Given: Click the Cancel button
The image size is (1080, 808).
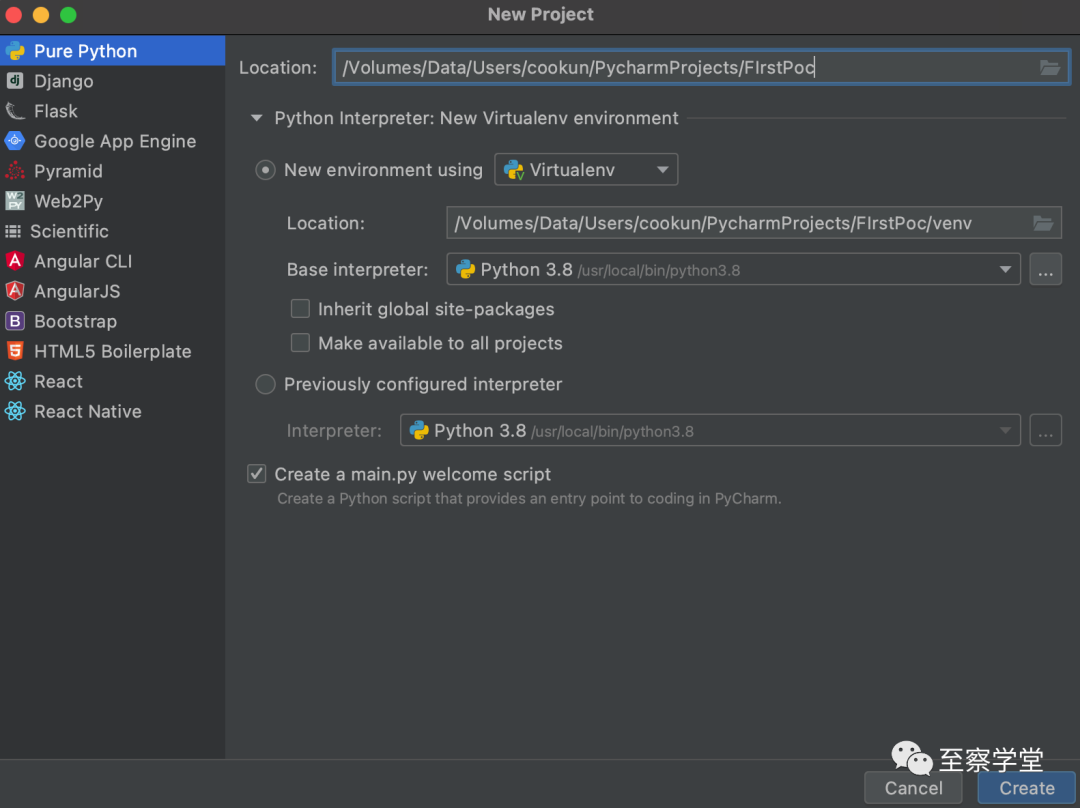Looking at the screenshot, I should click(913, 788).
